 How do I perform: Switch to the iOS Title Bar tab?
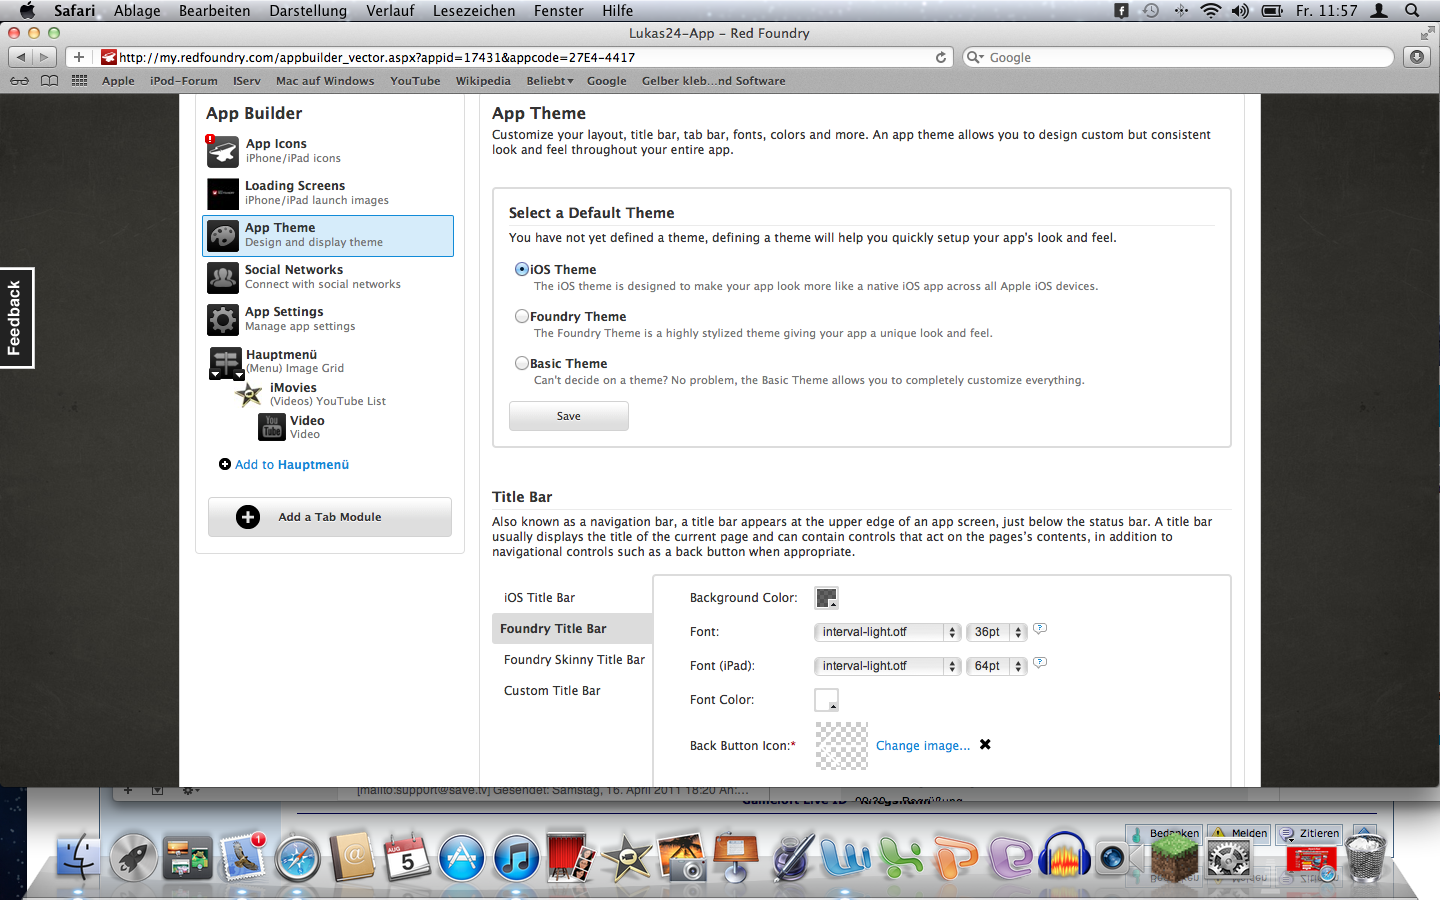(539, 598)
